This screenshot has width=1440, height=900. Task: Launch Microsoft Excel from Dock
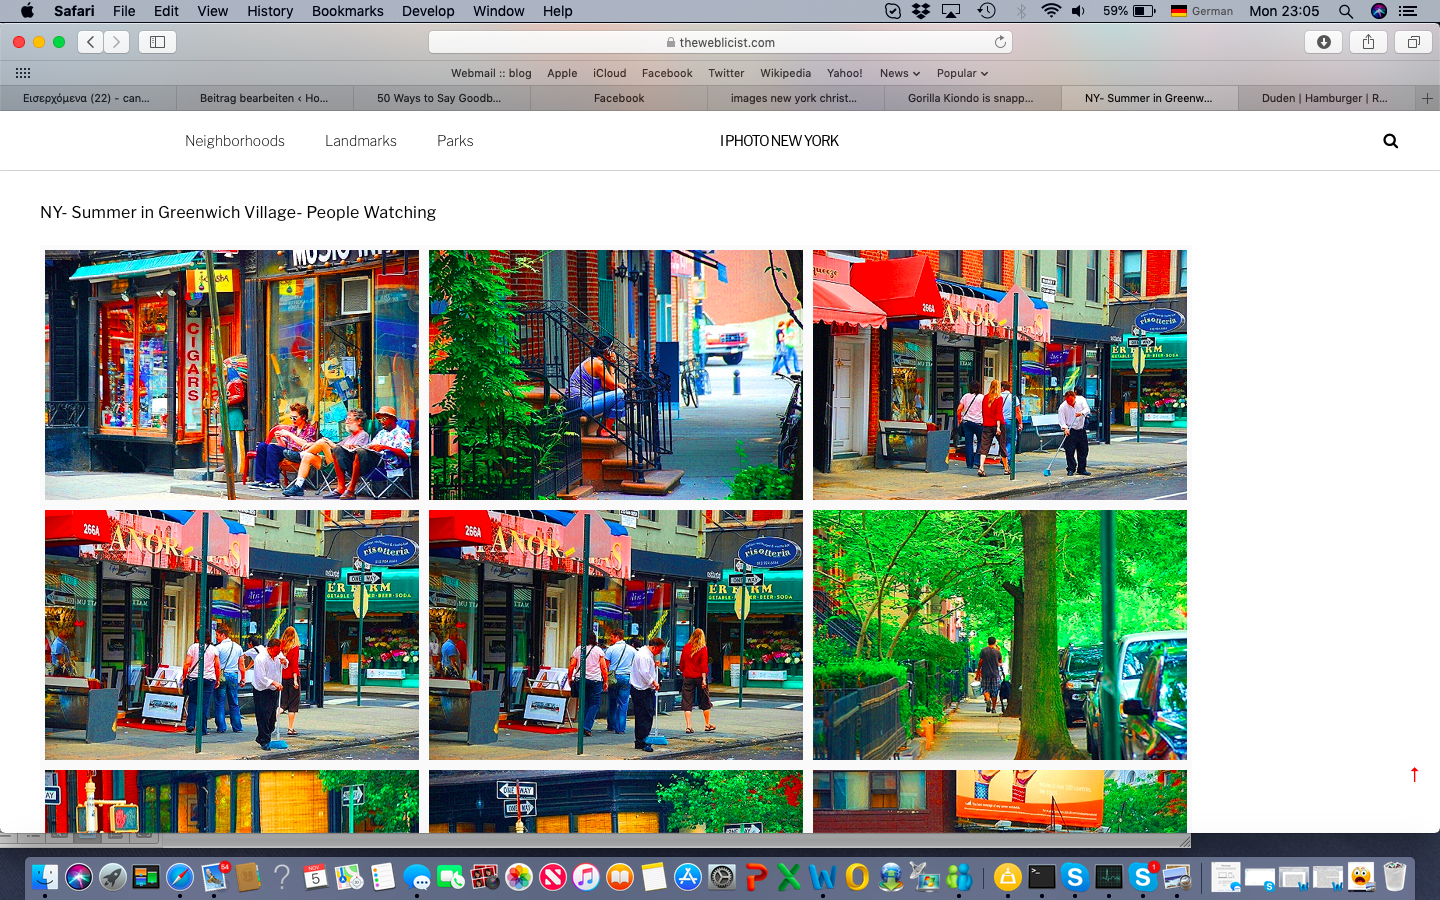pos(789,877)
